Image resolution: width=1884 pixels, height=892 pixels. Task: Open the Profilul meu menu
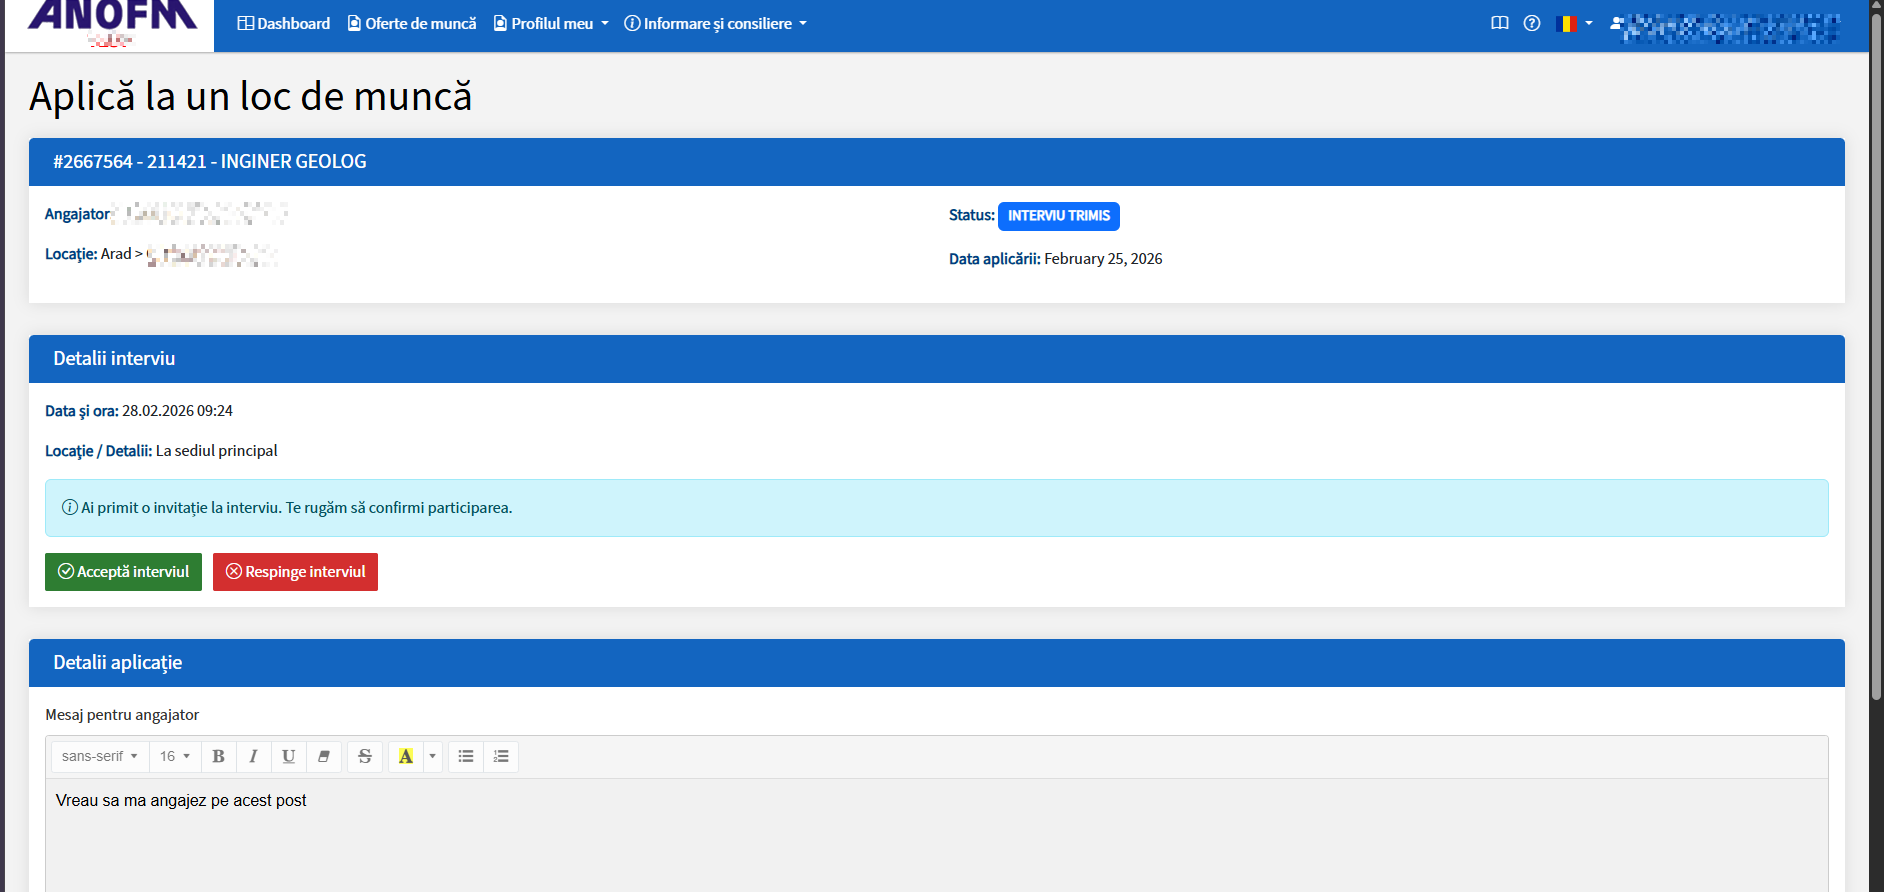[x=551, y=23]
